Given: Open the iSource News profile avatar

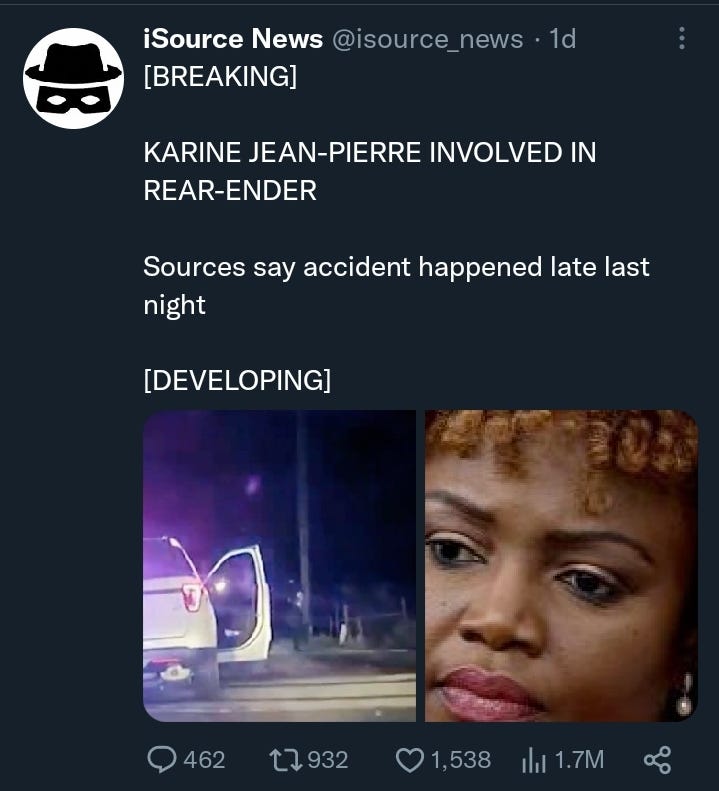Looking at the screenshot, I should click(x=73, y=78).
